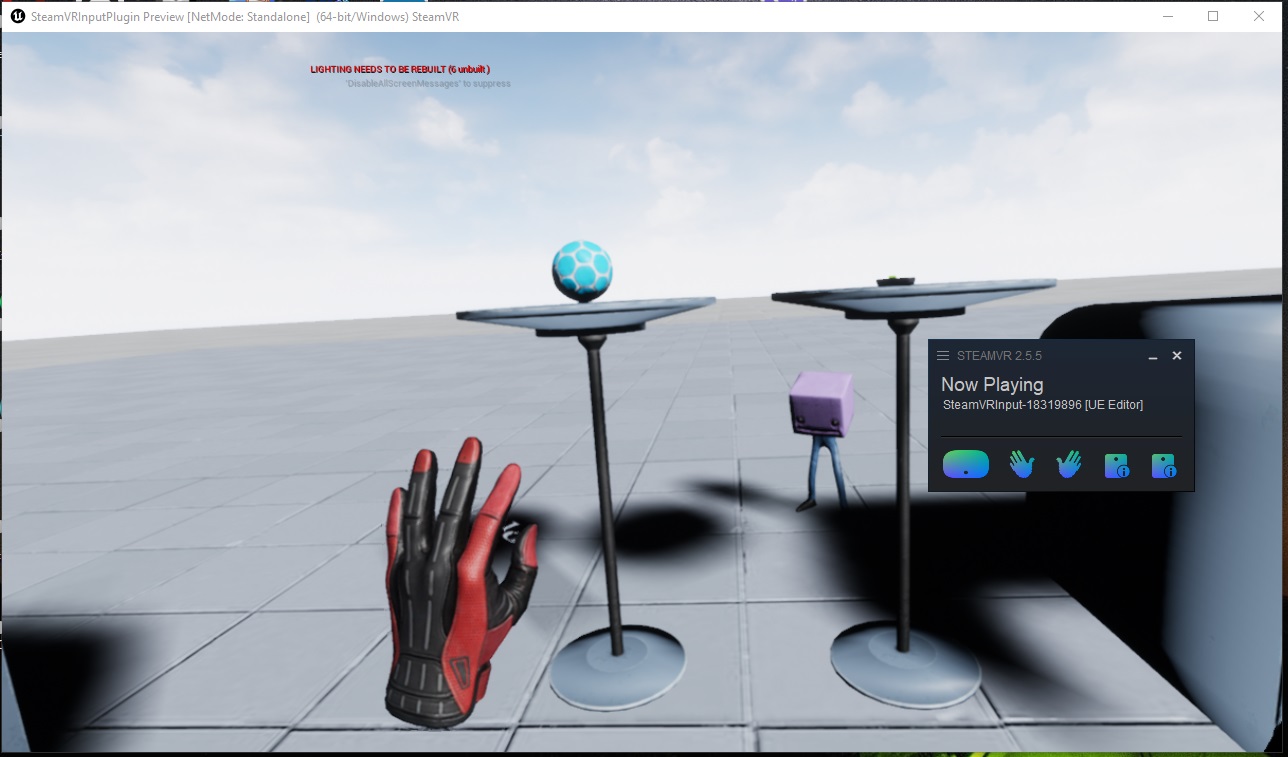This screenshot has width=1288, height=757.
Task: Close the SteamVR status window
Action: [x=1177, y=356]
